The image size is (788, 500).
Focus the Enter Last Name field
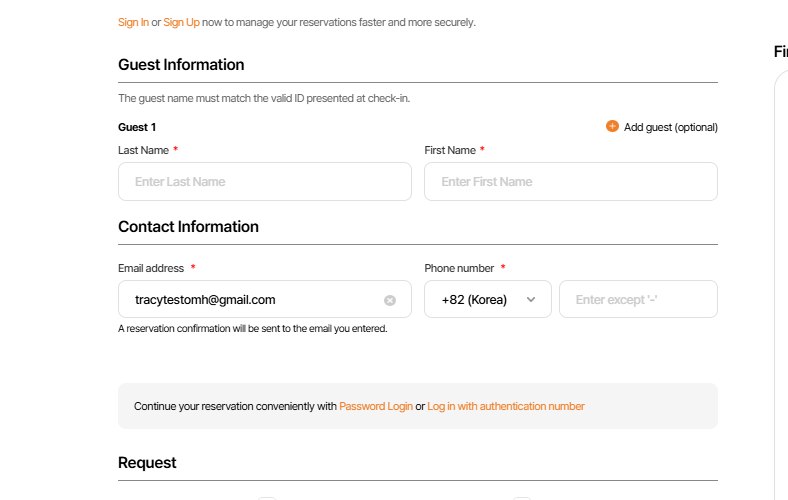tap(264, 181)
